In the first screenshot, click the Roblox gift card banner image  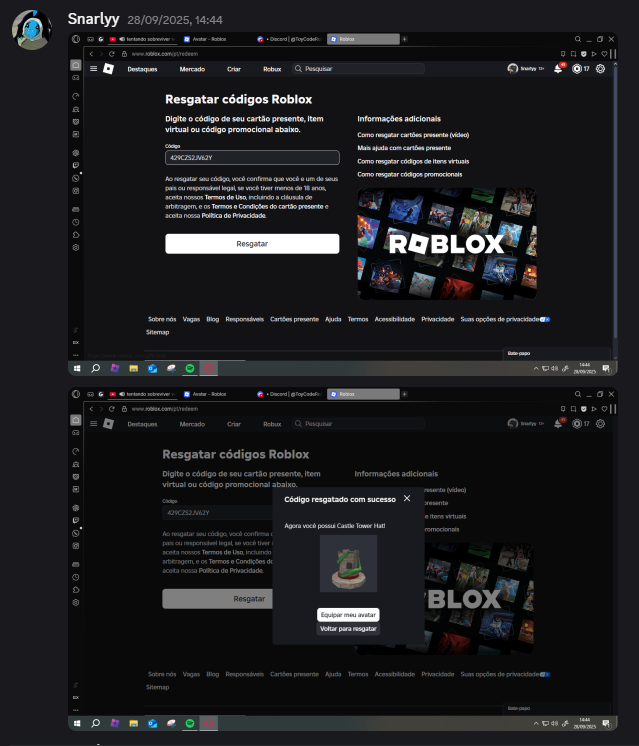447,244
